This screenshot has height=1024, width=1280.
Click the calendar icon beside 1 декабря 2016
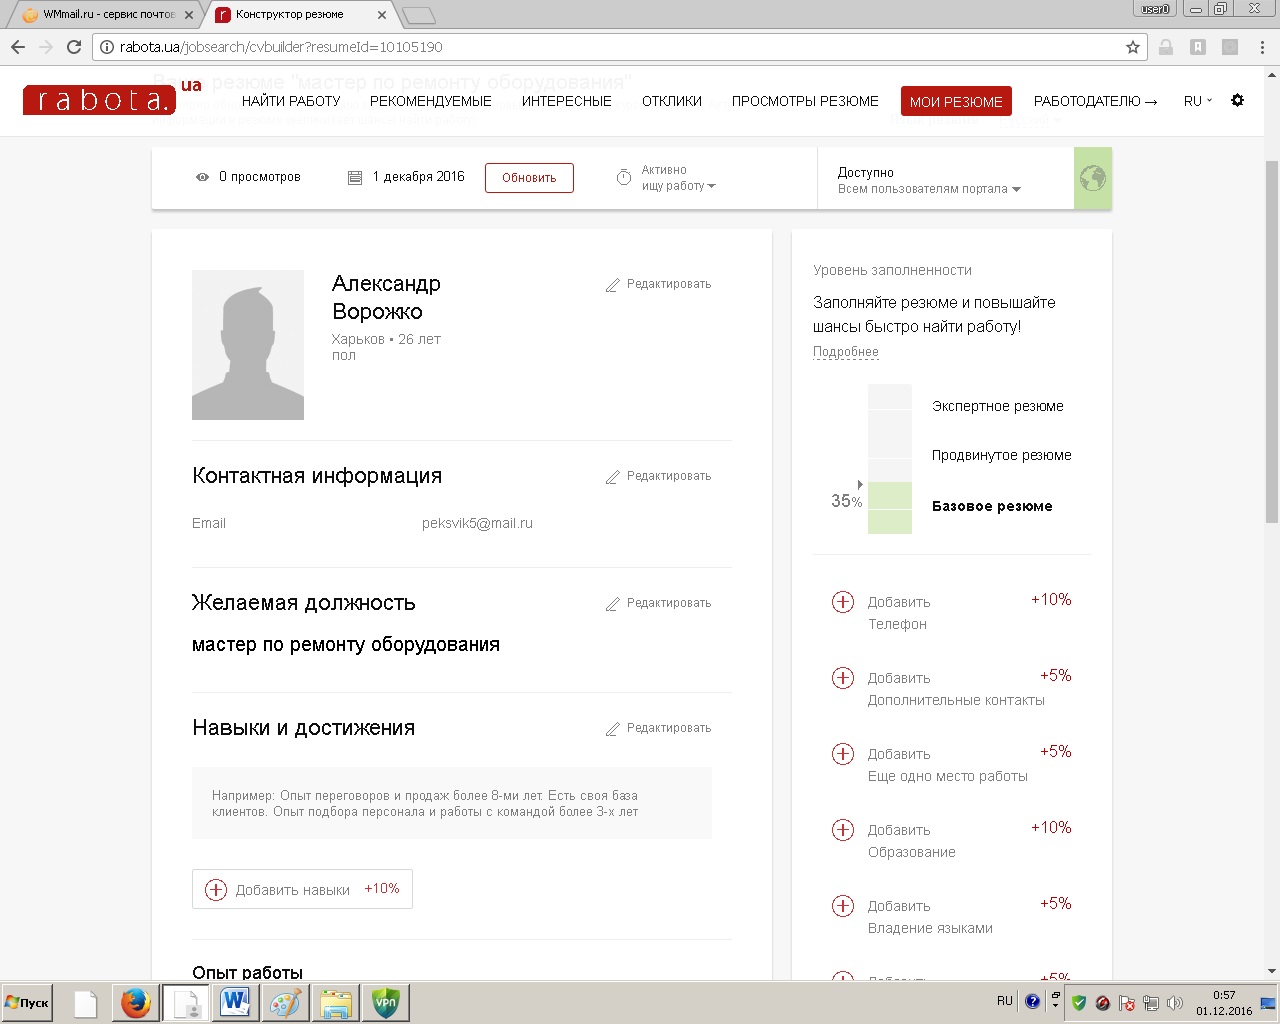click(354, 177)
